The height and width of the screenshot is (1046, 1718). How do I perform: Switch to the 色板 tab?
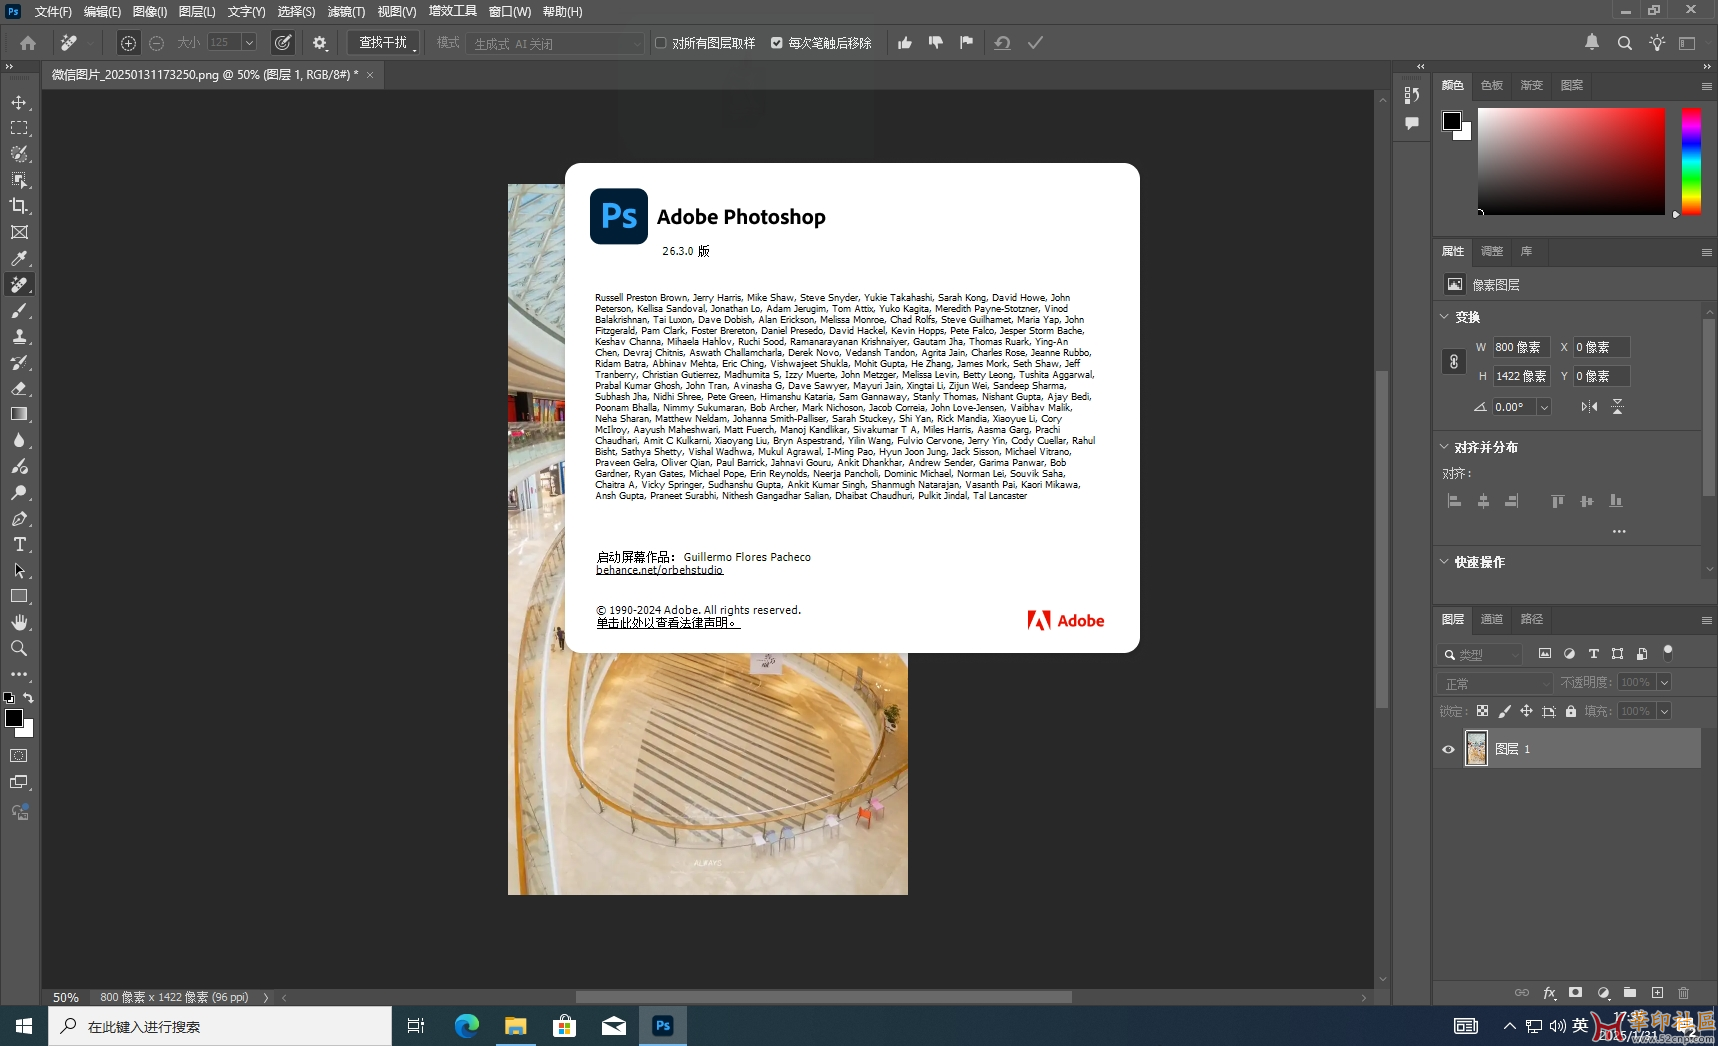tap(1492, 85)
